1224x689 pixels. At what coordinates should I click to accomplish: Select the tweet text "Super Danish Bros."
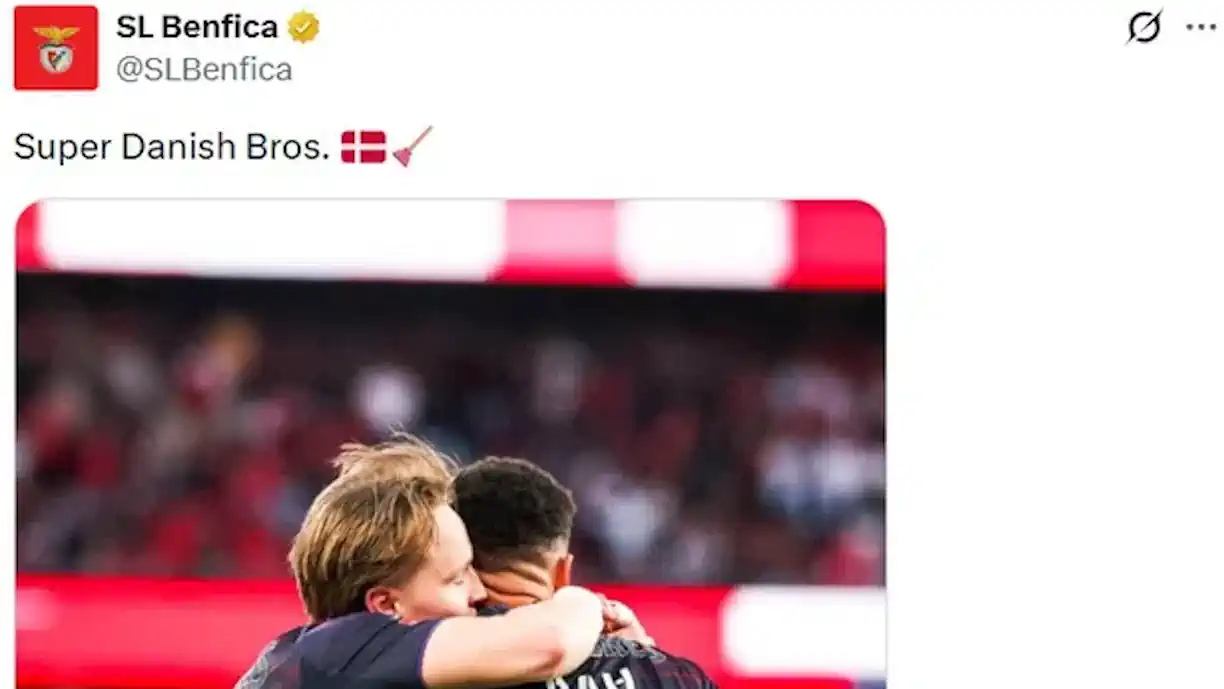(x=172, y=147)
